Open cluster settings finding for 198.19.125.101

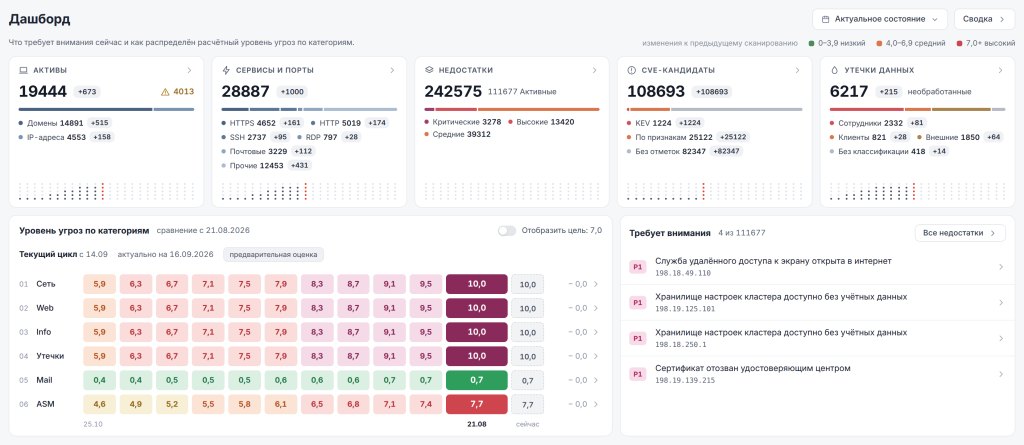point(817,303)
